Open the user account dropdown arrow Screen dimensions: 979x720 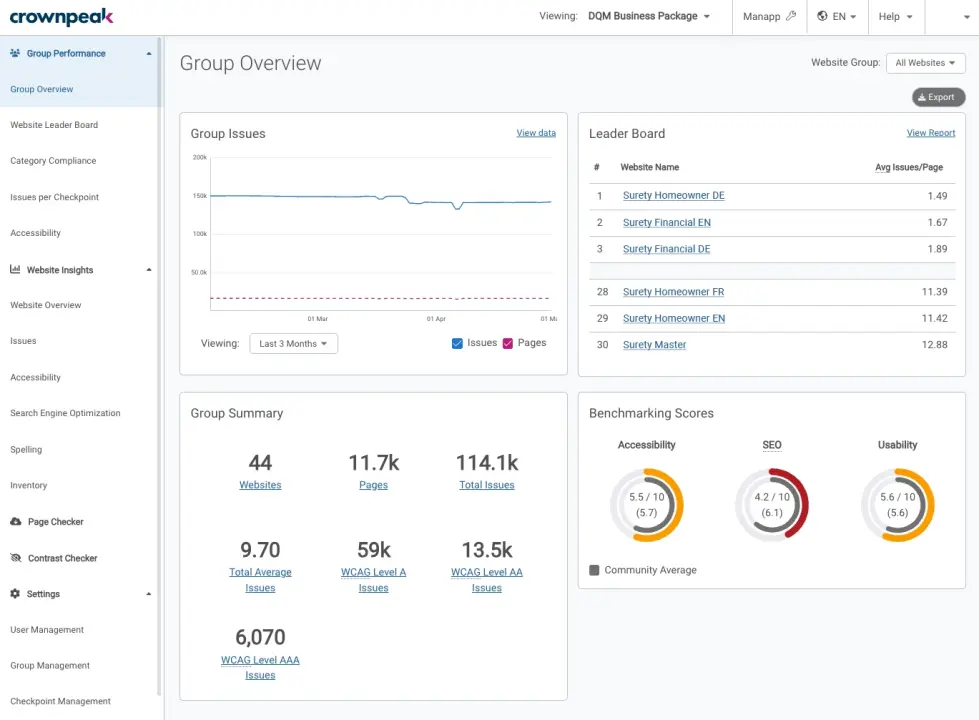pos(967,17)
